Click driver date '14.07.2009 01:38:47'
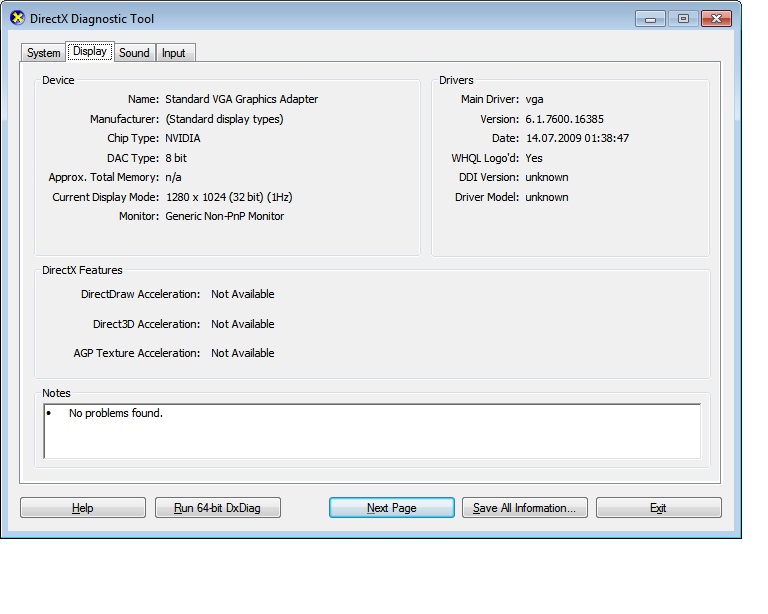Screen dimensions: 768x614 tap(577, 138)
